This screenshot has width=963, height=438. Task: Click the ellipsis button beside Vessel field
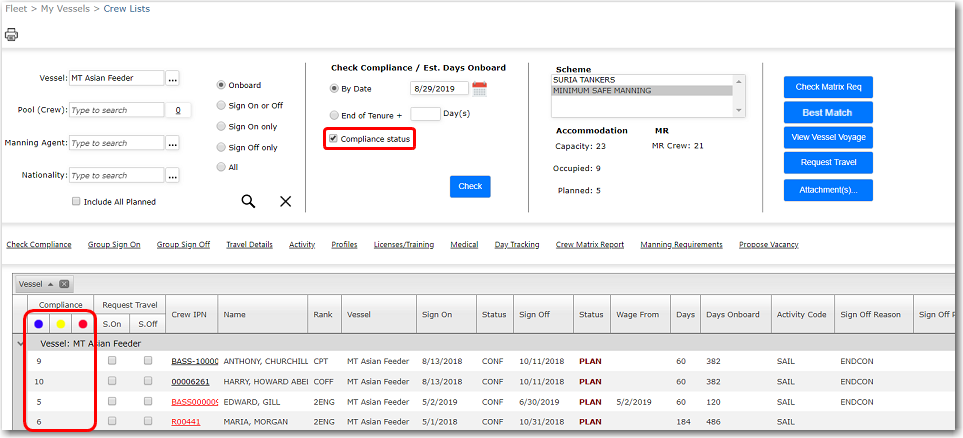172,78
